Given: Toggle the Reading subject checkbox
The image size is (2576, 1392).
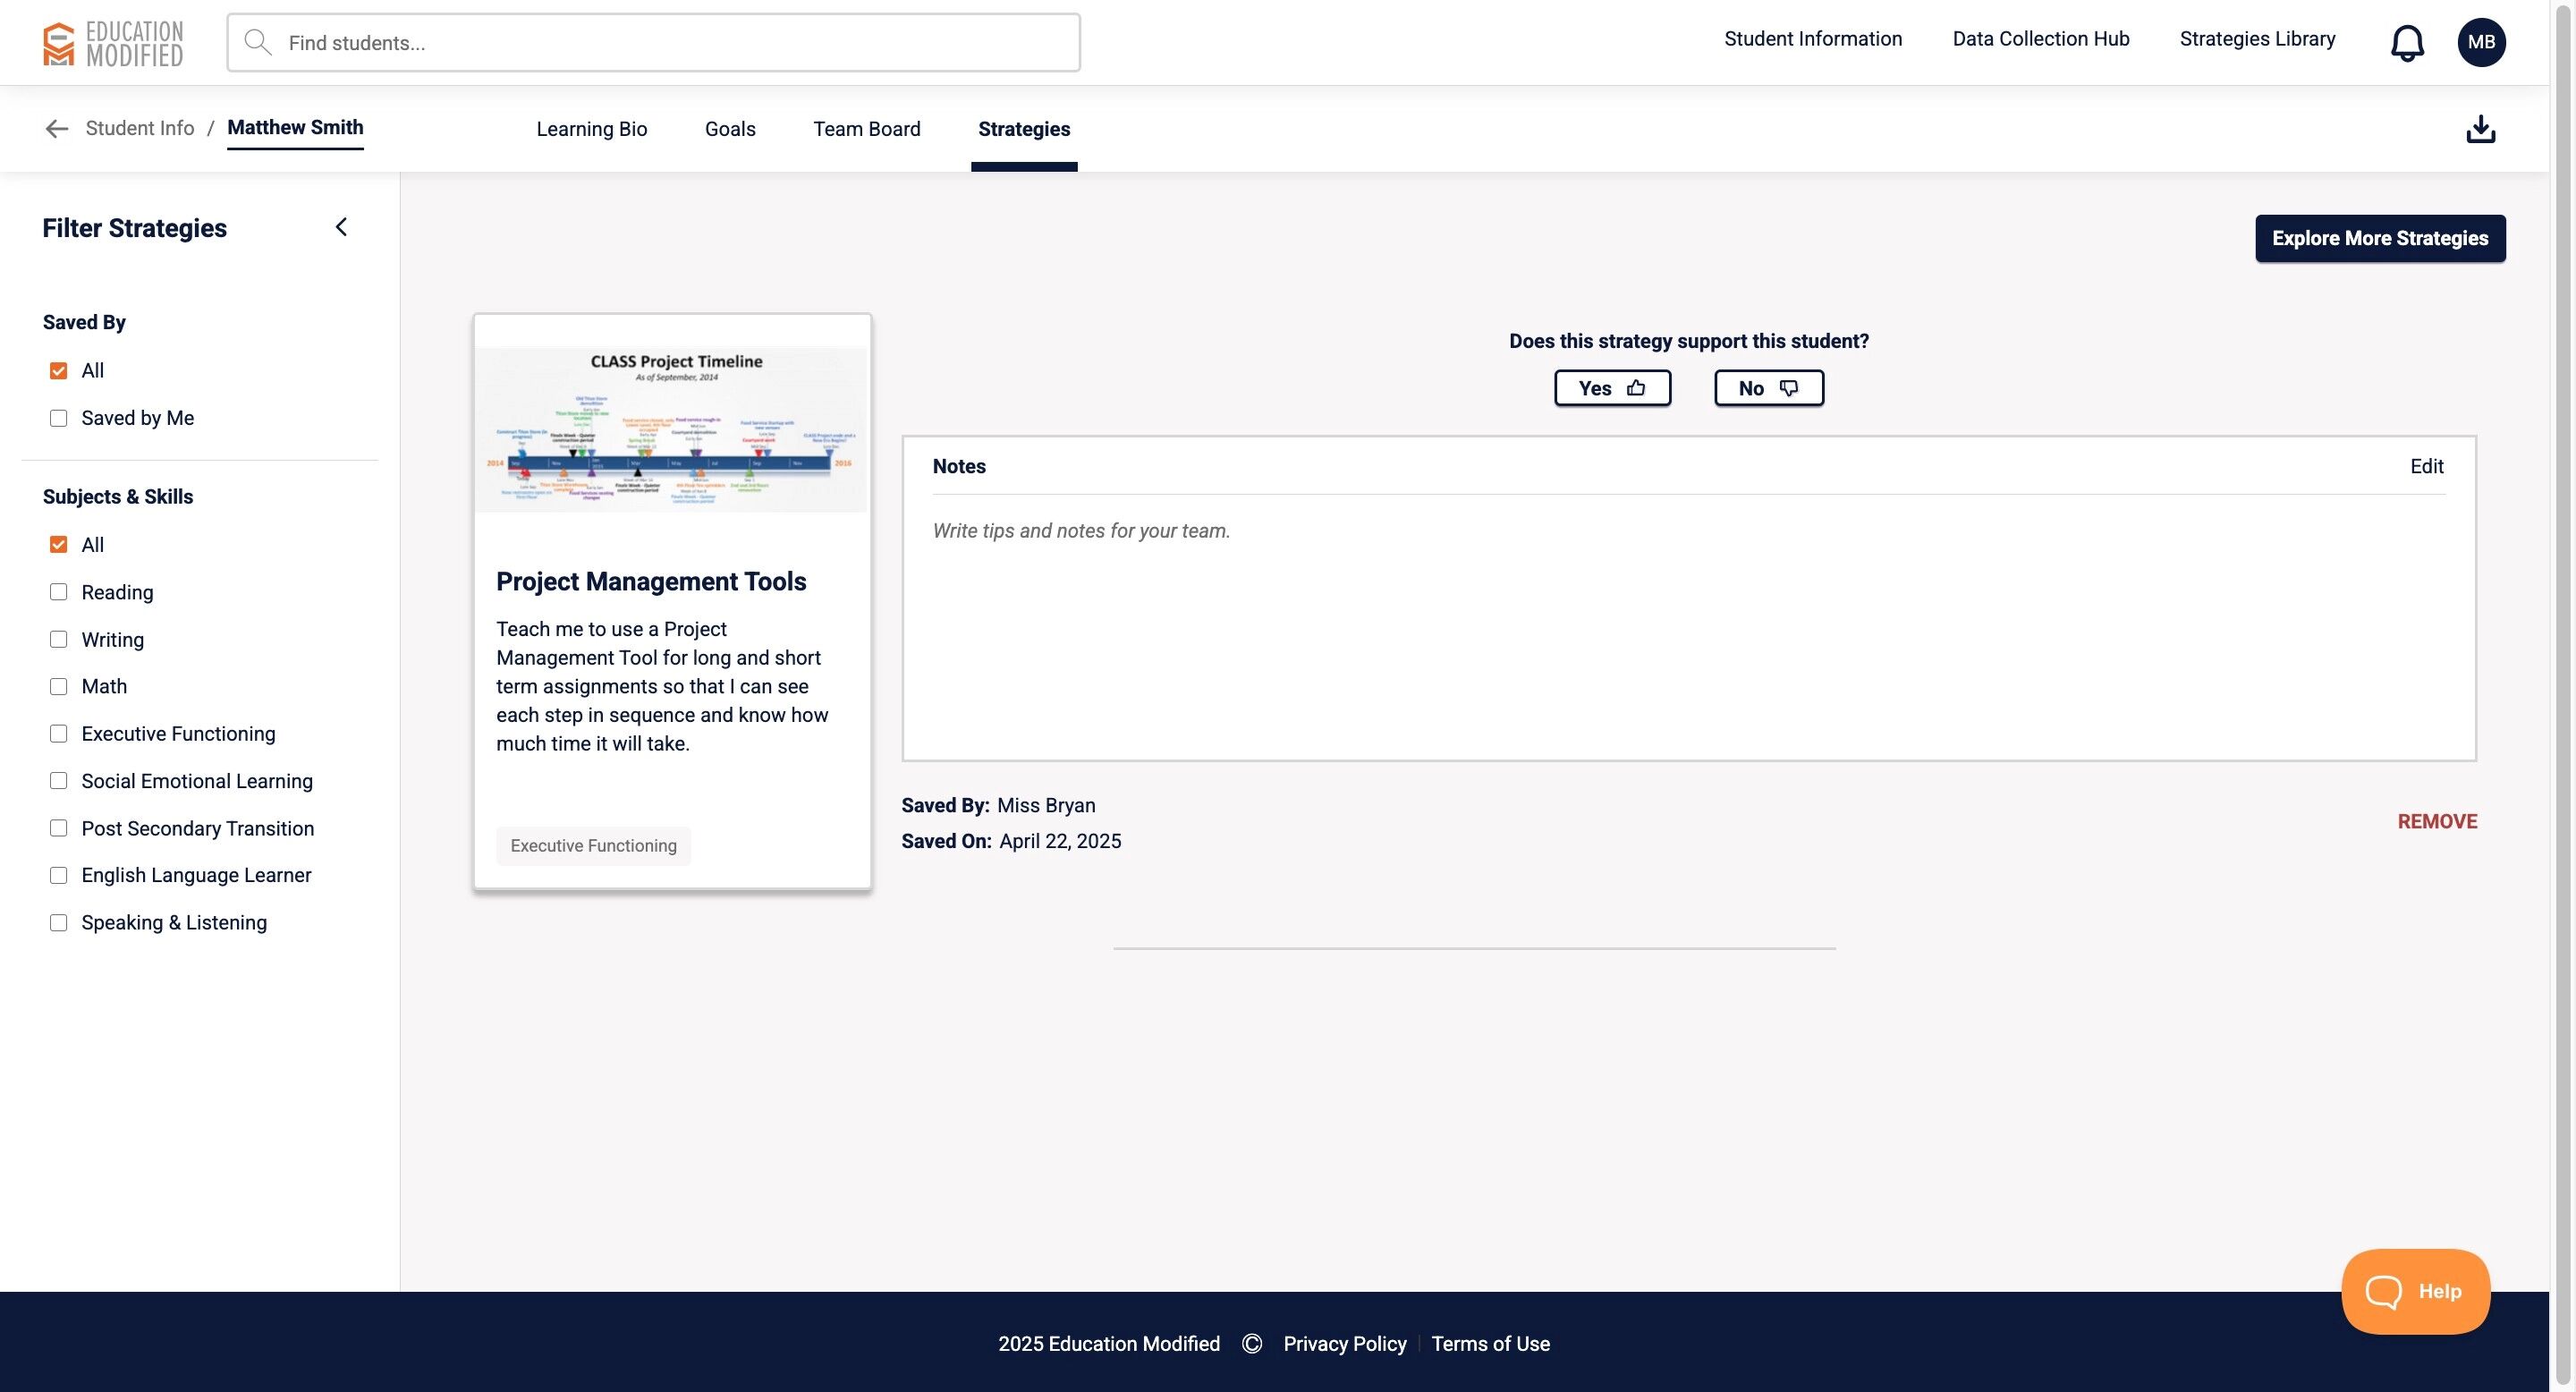Looking at the screenshot, I should (59, 592).
